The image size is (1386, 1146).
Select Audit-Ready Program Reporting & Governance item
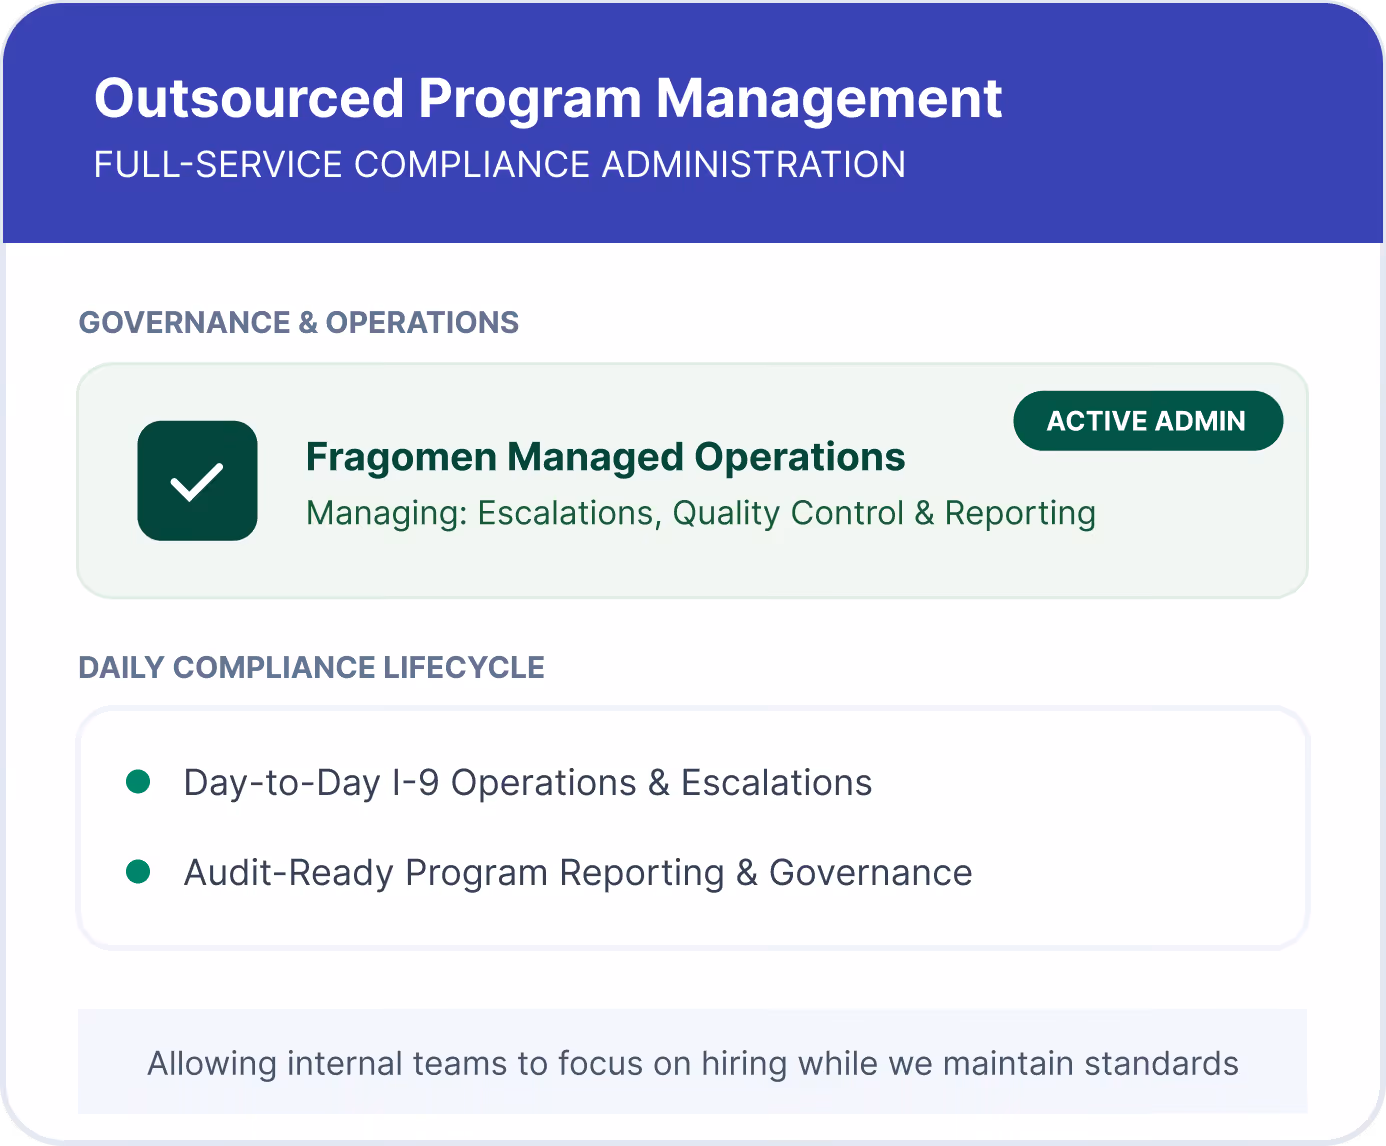[578, 873]
